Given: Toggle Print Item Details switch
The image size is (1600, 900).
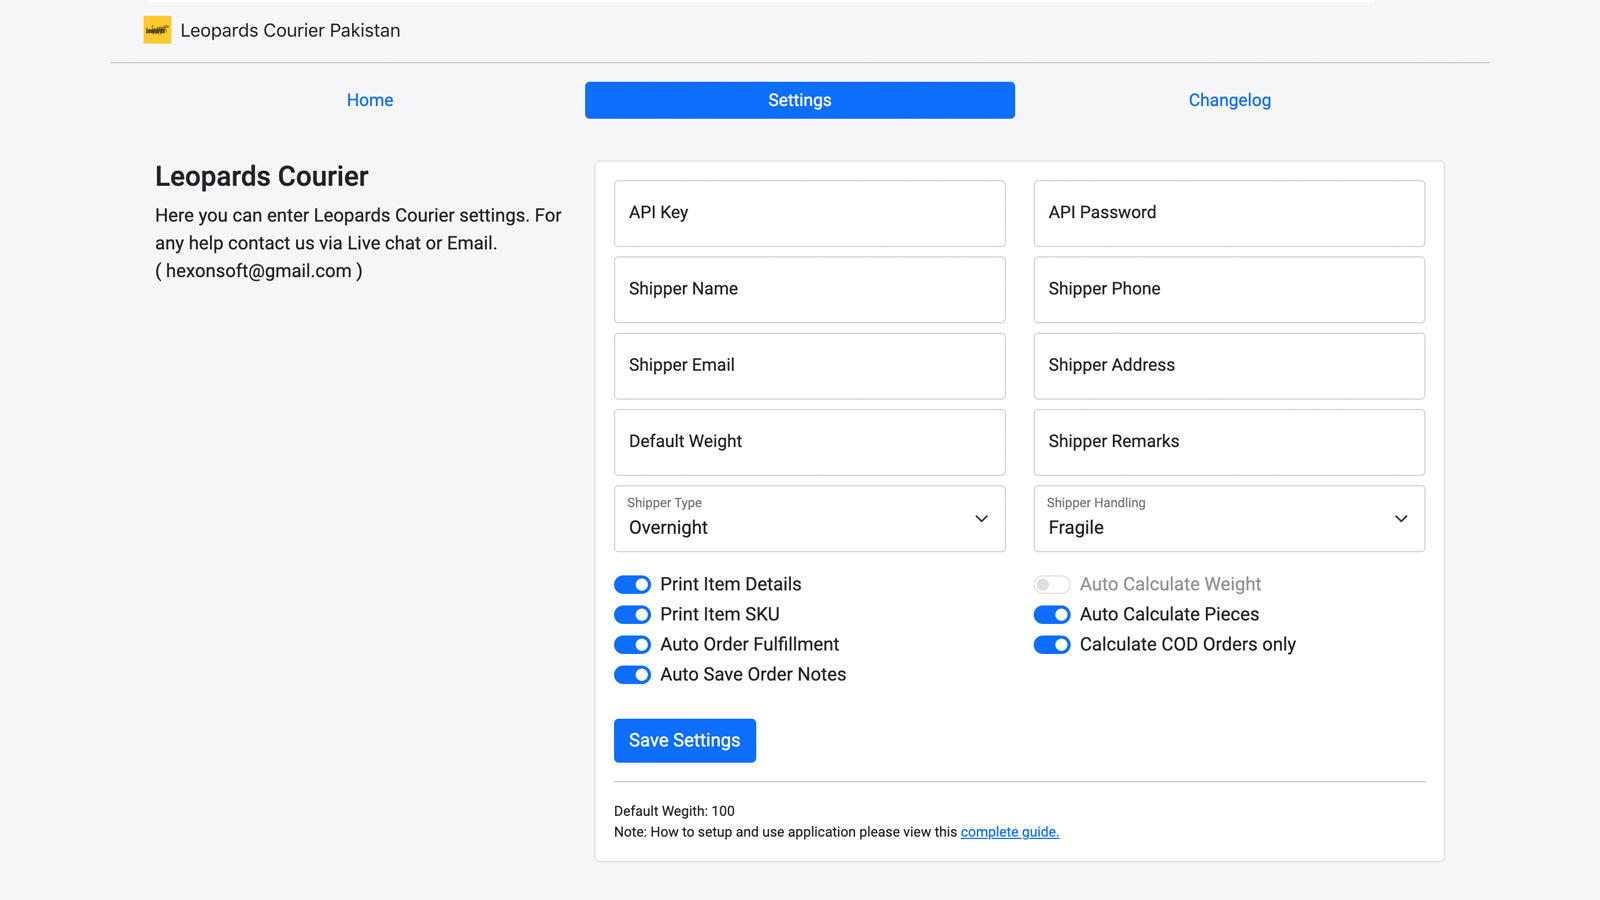Looking at the screenshot, I should coord(632,585).
